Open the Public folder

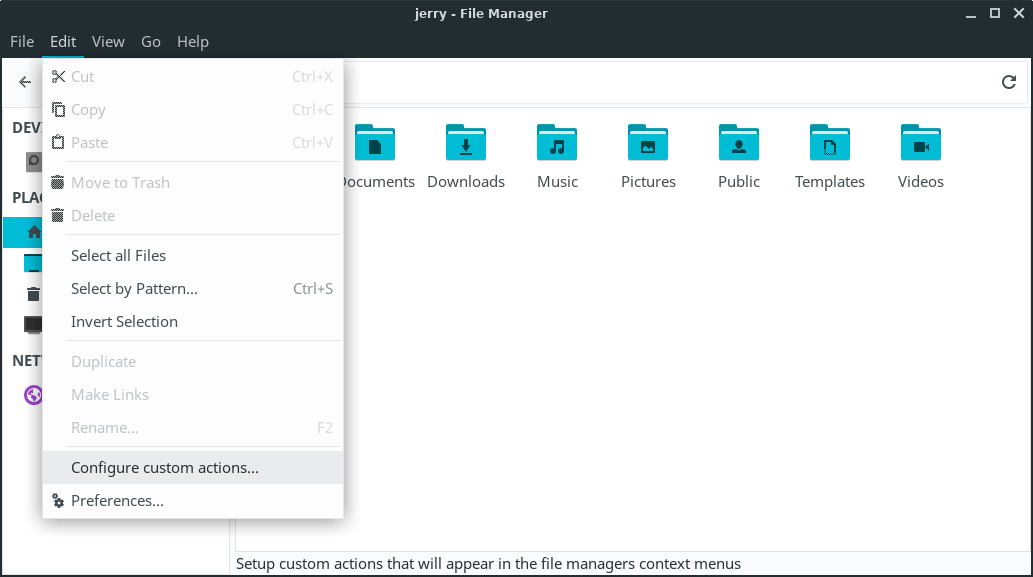coord(739,144)
